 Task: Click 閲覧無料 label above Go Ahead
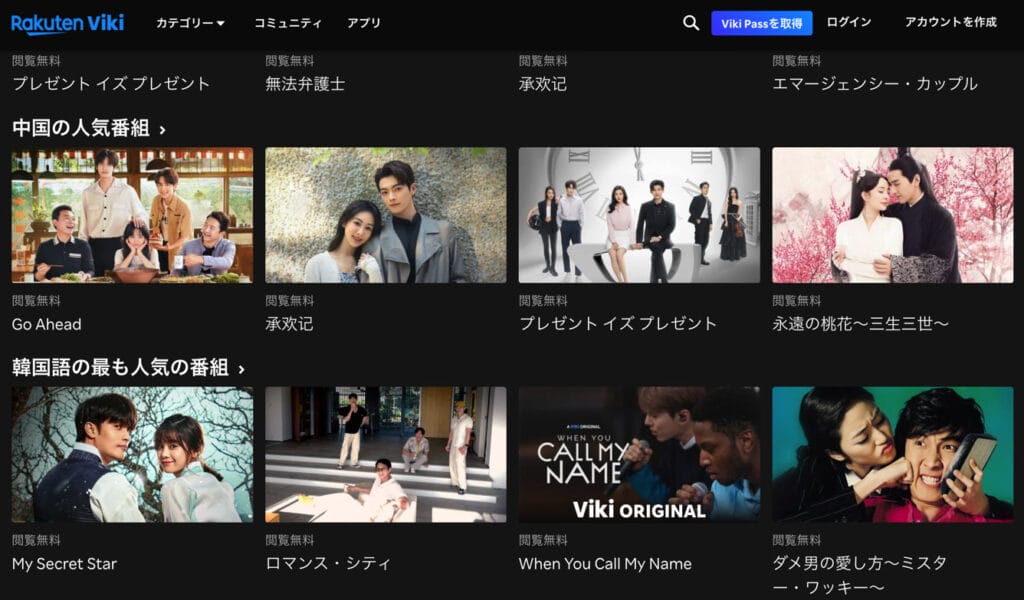coord(36,301)
